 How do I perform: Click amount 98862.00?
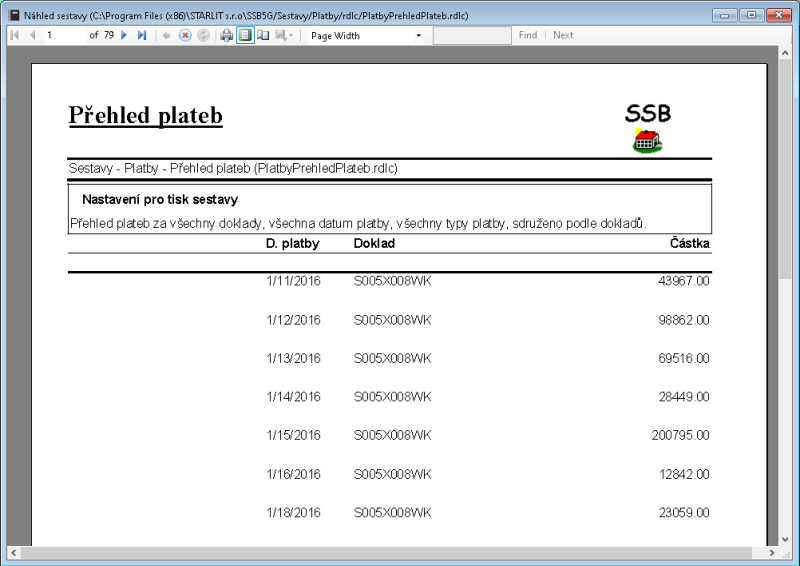(x=684, y=320)
